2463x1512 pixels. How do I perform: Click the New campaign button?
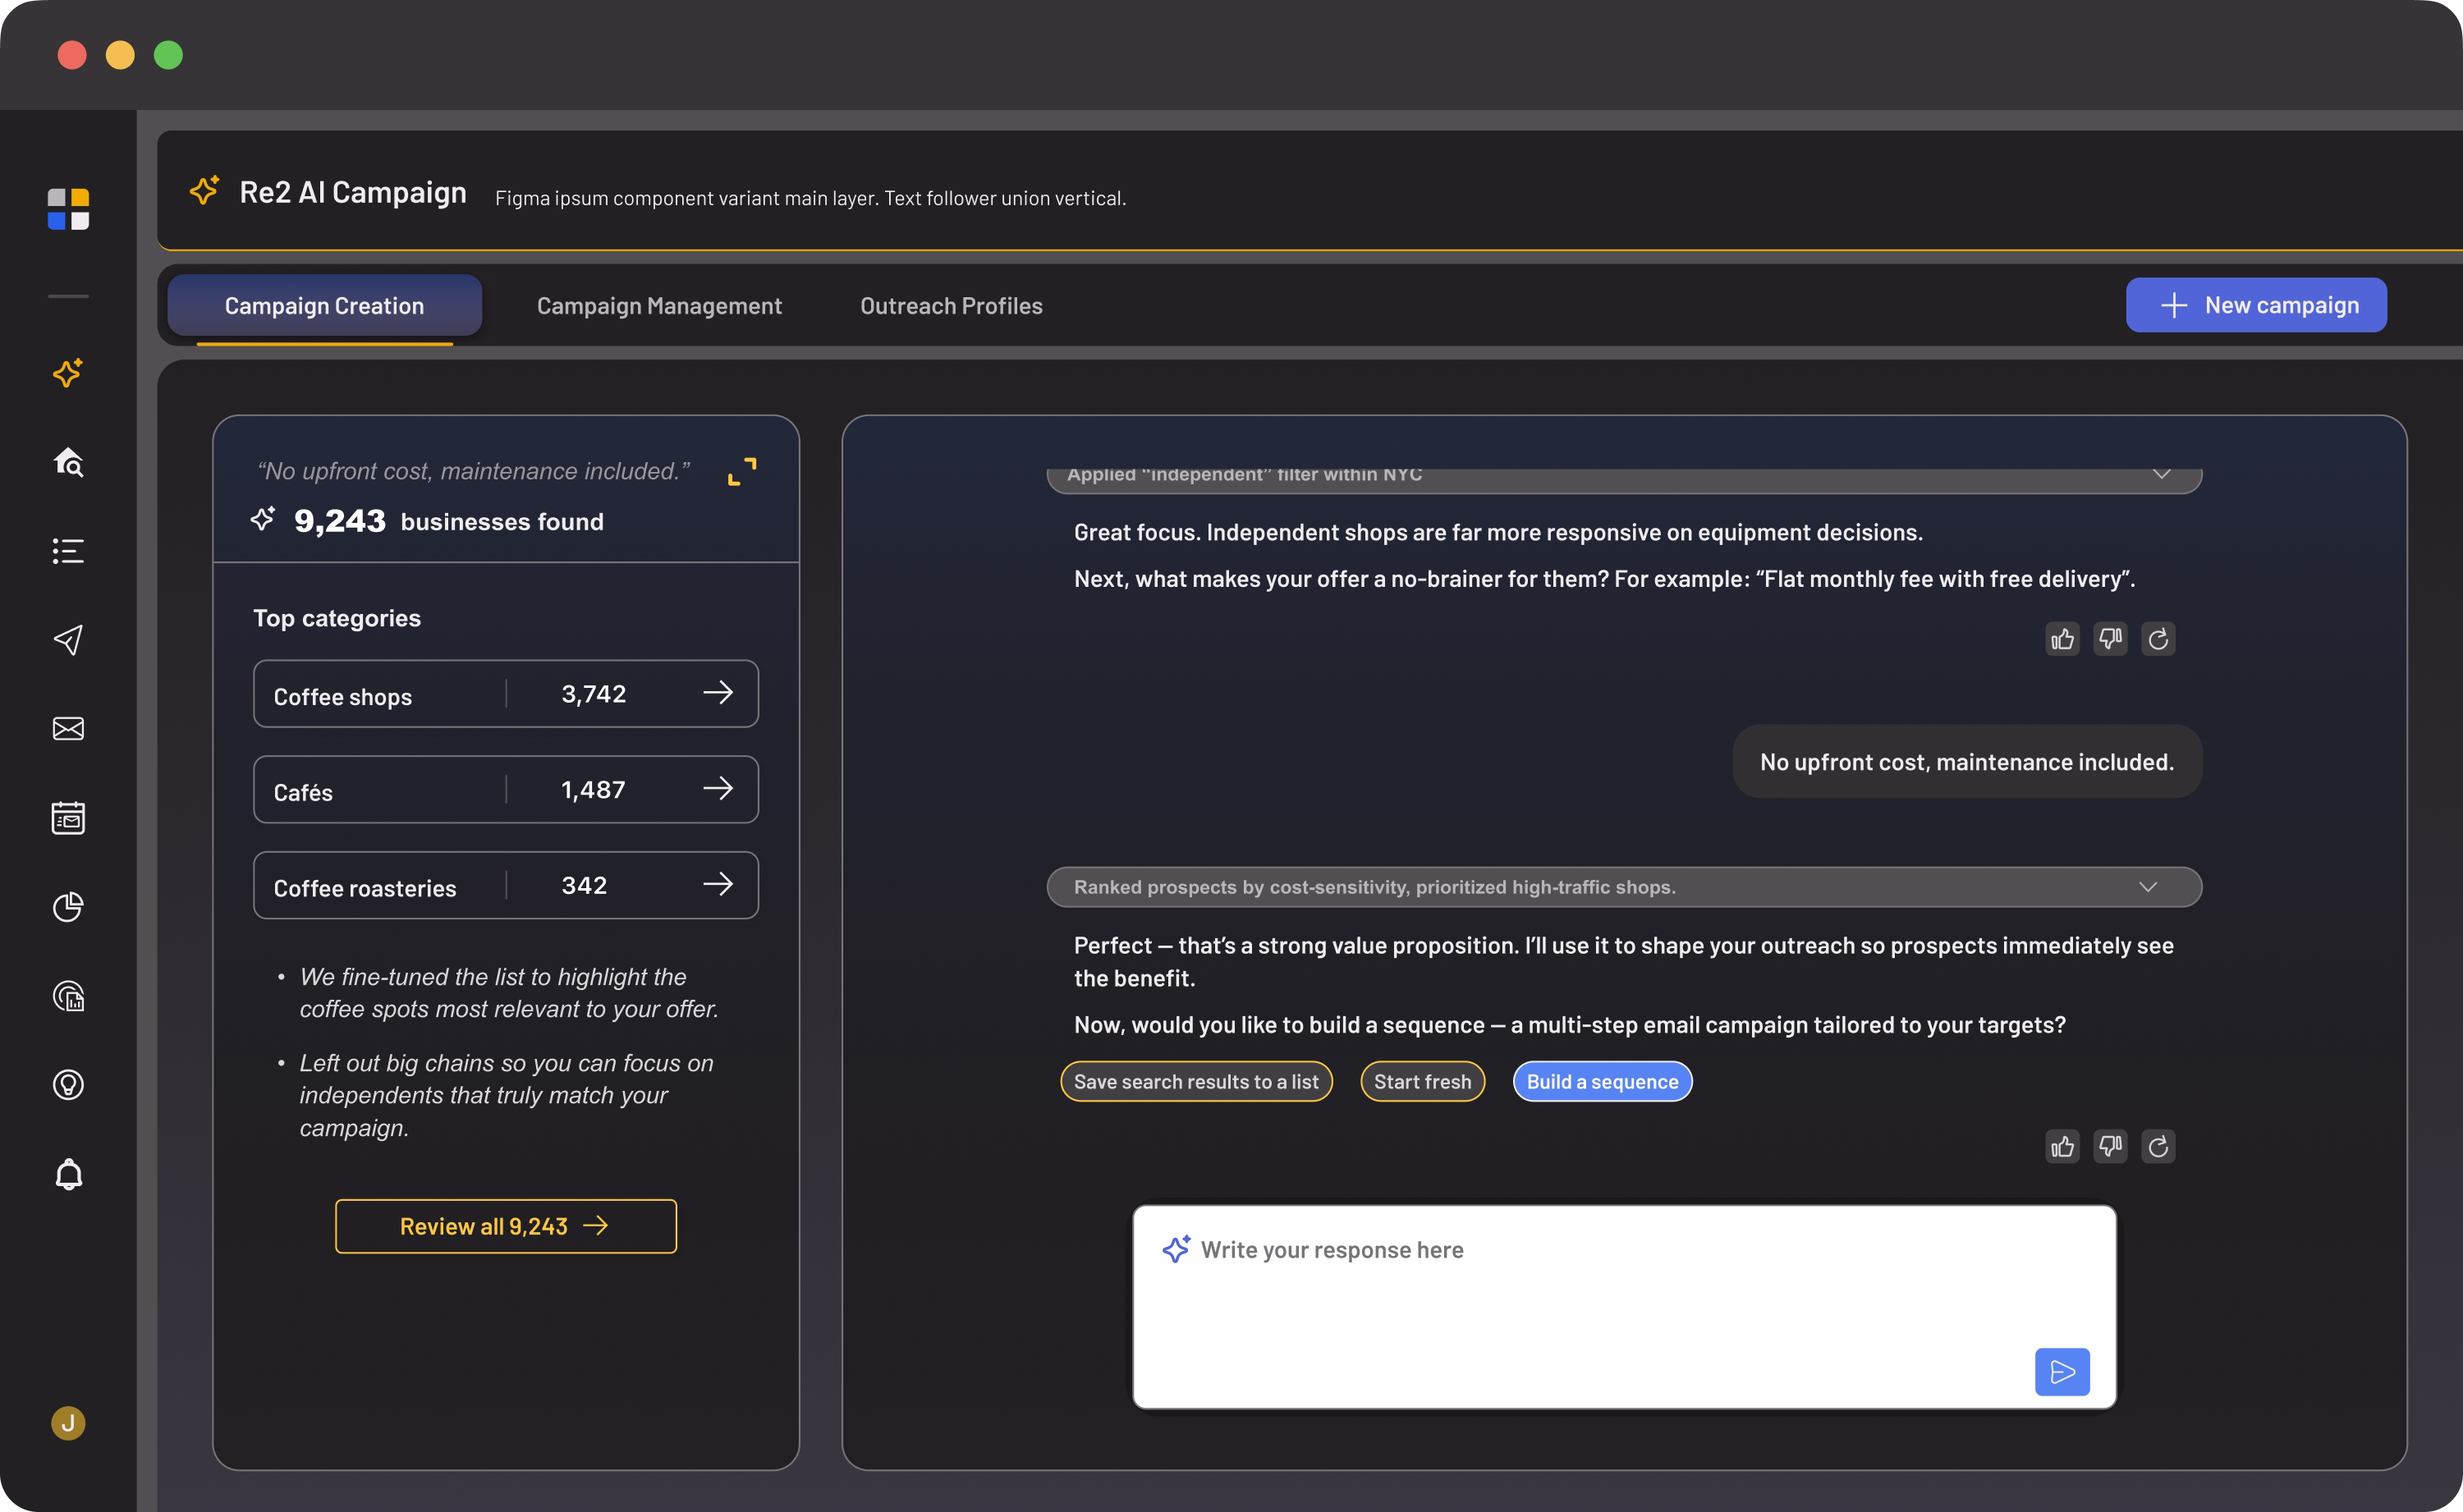tap(2256, 305)
